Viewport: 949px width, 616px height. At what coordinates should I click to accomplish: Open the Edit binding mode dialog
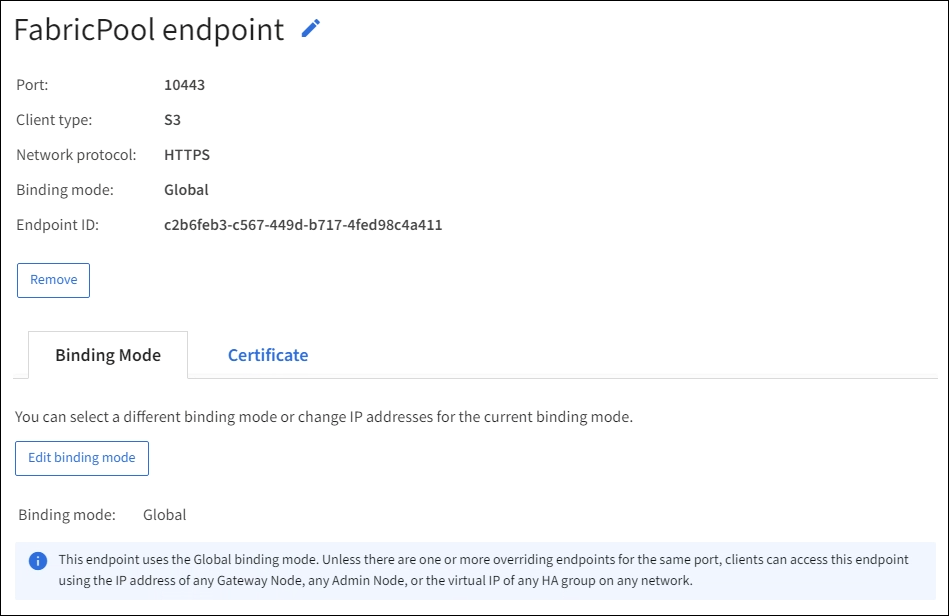click(82, 458)
